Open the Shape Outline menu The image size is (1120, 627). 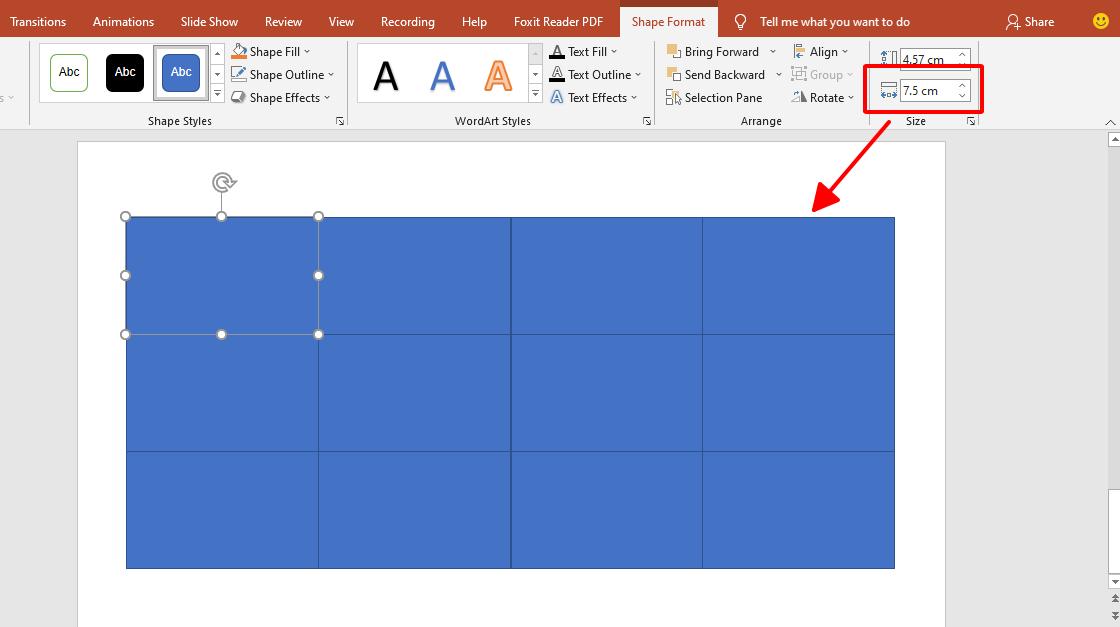pos(282,74)
